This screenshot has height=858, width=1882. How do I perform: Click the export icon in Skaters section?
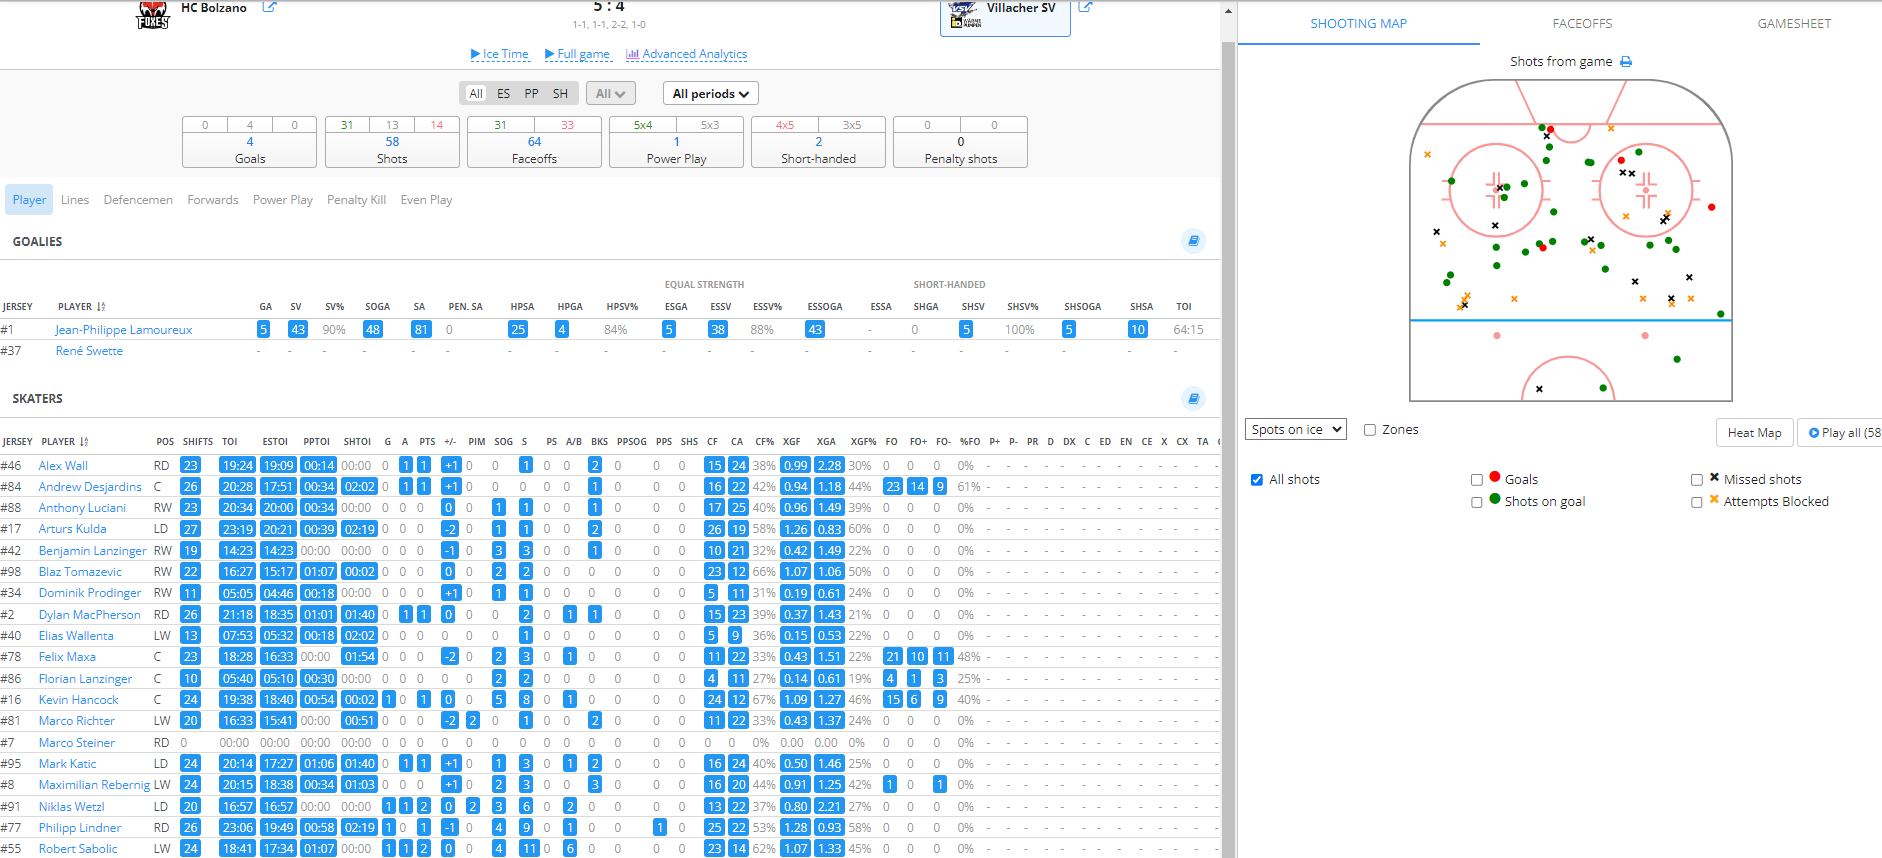click(1193, 398)
